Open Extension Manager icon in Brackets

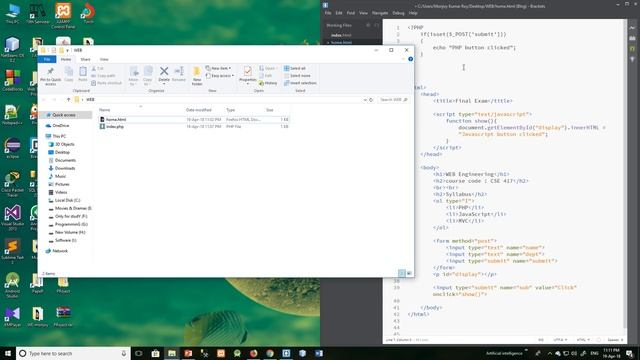pyautogui.click(x=633, y=38)
